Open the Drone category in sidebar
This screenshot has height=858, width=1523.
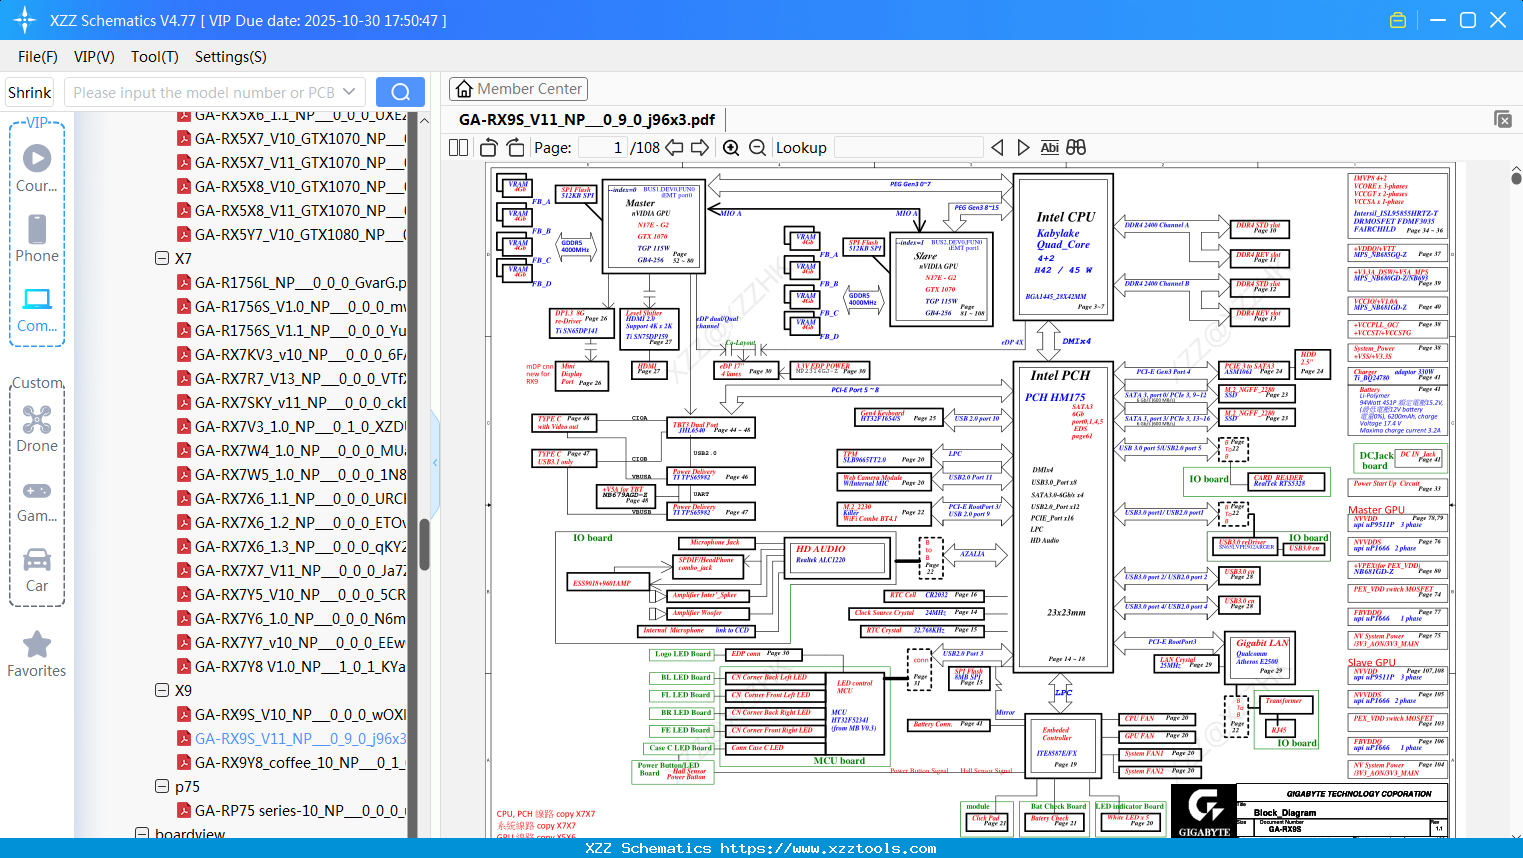tap(37, 429)
